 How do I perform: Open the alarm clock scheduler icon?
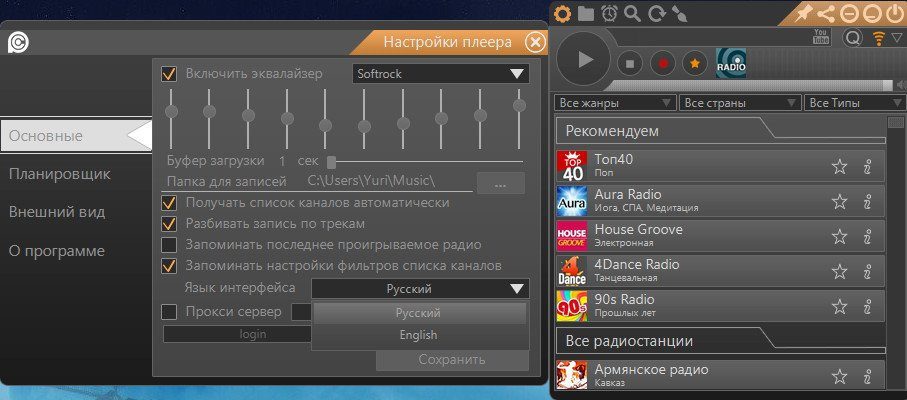point(609,13)
